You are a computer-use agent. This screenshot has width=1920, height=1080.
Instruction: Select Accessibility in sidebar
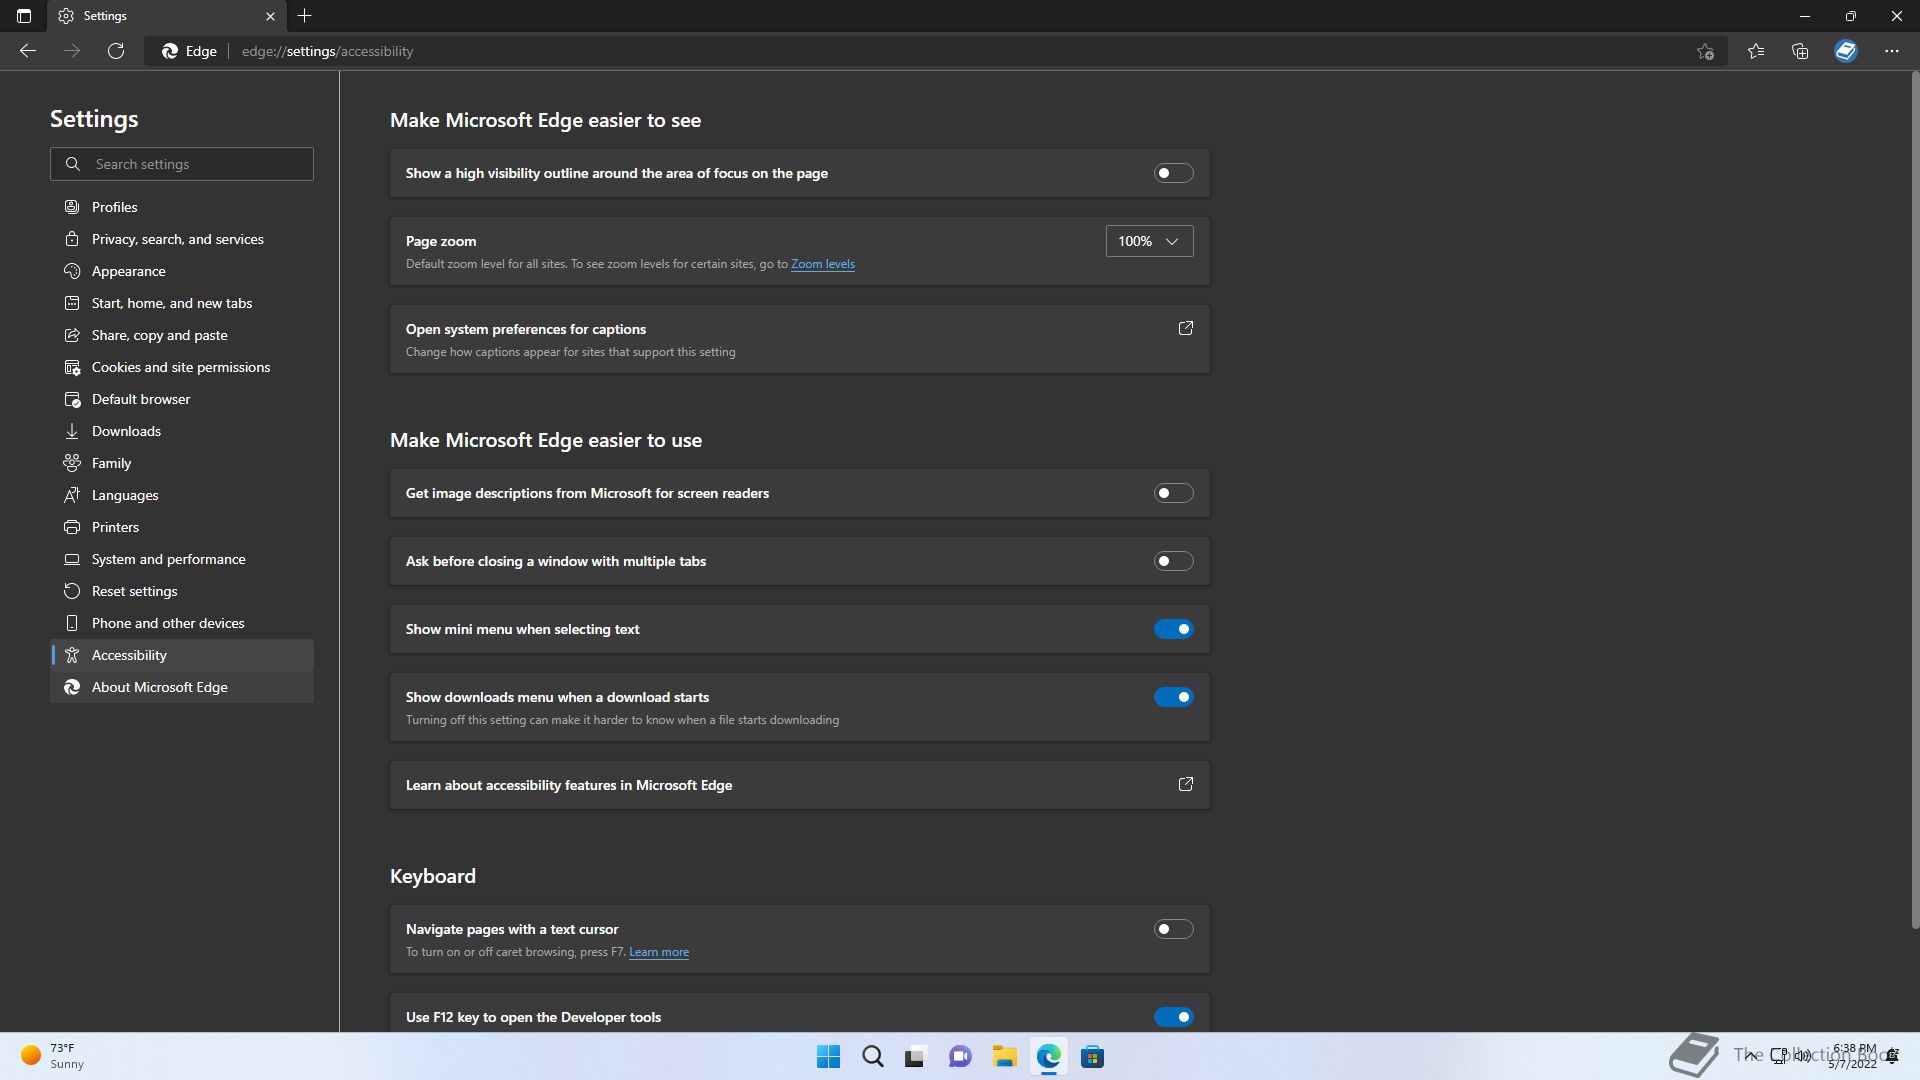pos(182,655)
